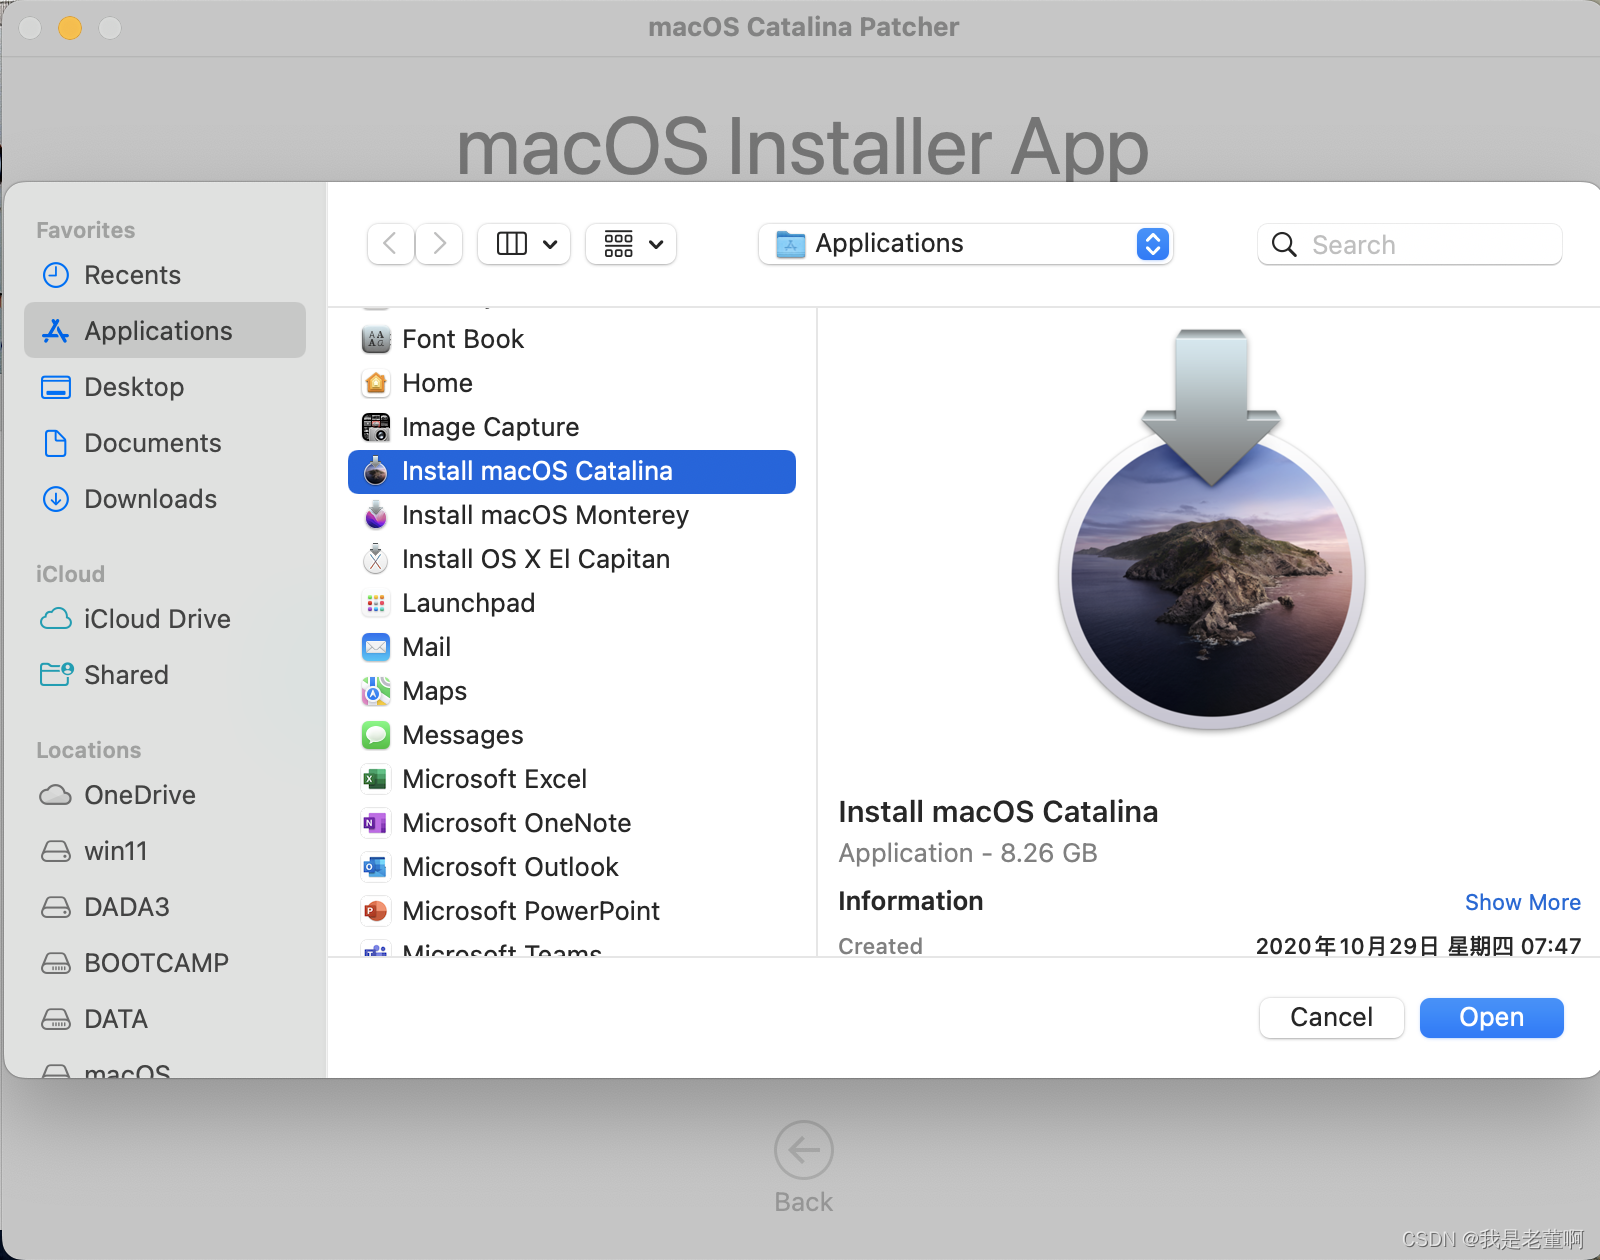Screen dimensions: 1600x1260
Task: Select Applications in the sidebar
Action: (165, 331)
